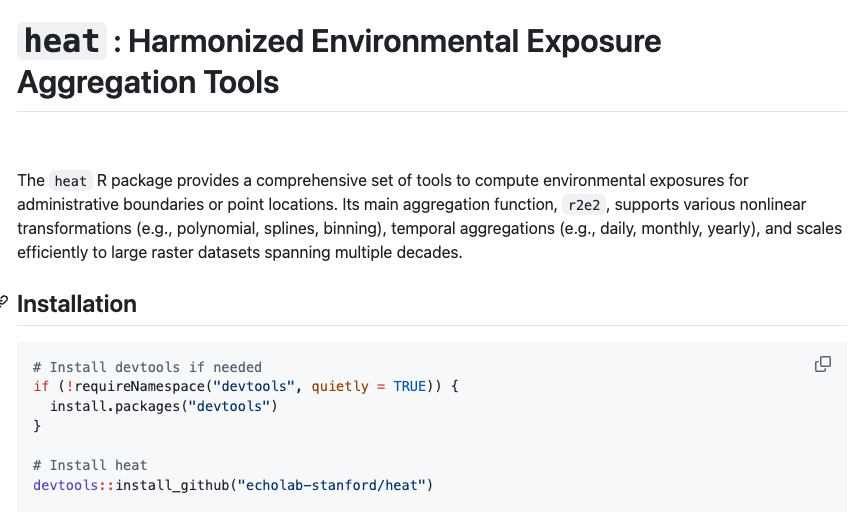The width and height of the screenshot is (863, 526).
Task: Click 'devtools::' namespace prefix in code
Action: pyautogui.click(x=74, y=485)
